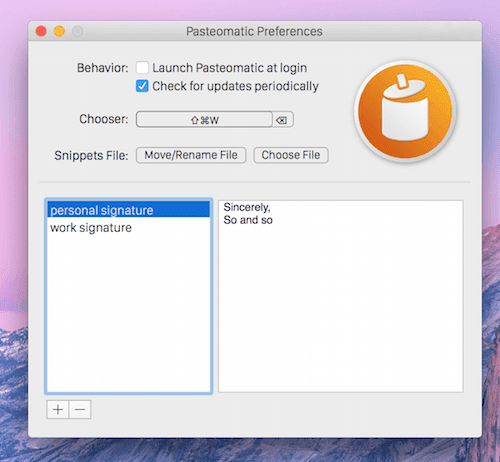Minimize the Preferences window with yellow button
Image resolution: width=500 pixels, height=462 pixels.
click(59, 31)
